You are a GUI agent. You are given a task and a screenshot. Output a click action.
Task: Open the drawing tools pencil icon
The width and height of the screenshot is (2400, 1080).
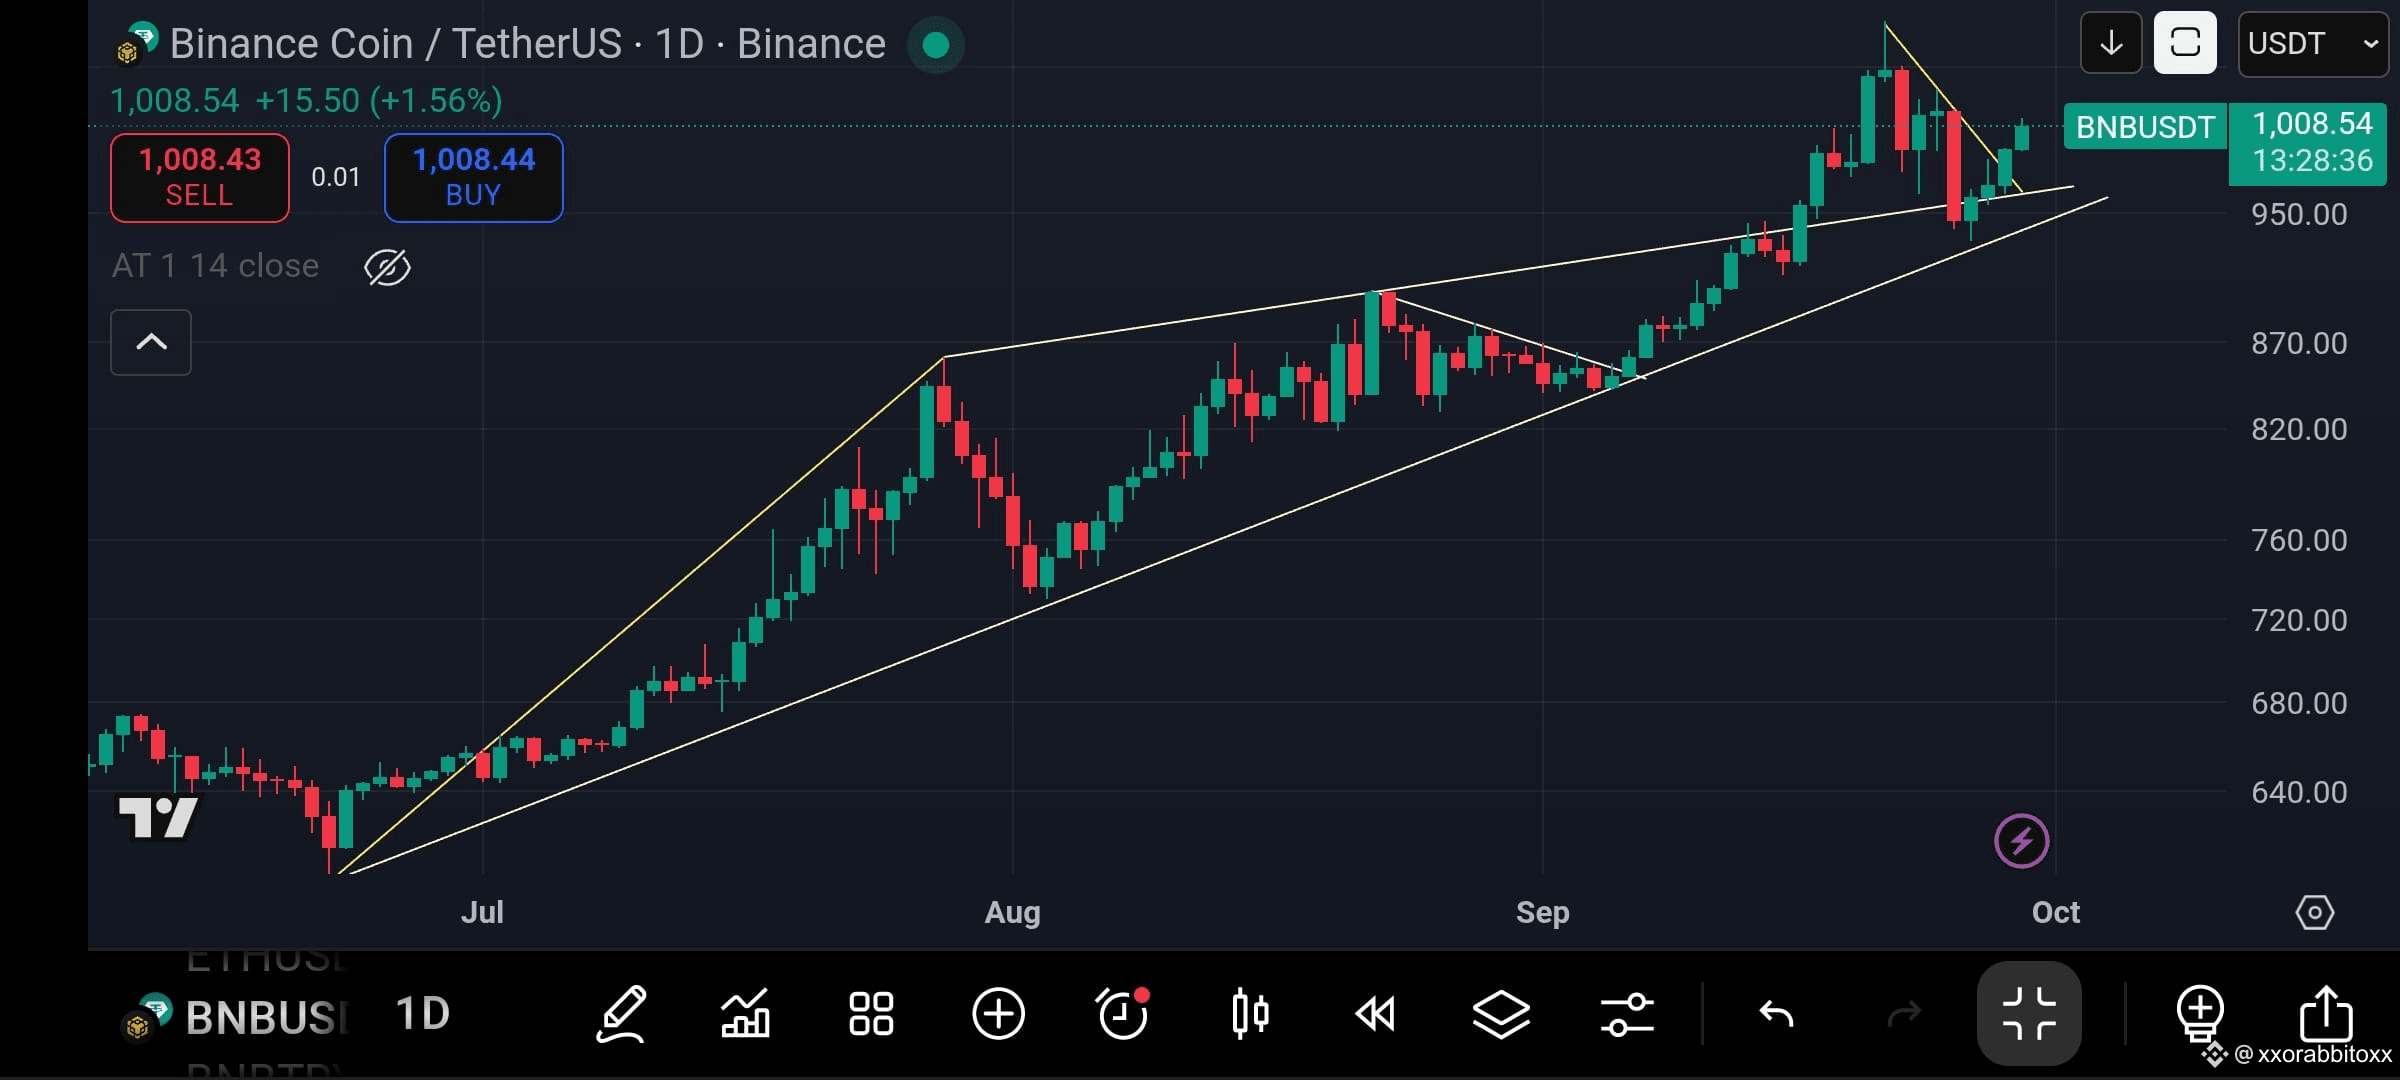click(x=621, y=1014)
